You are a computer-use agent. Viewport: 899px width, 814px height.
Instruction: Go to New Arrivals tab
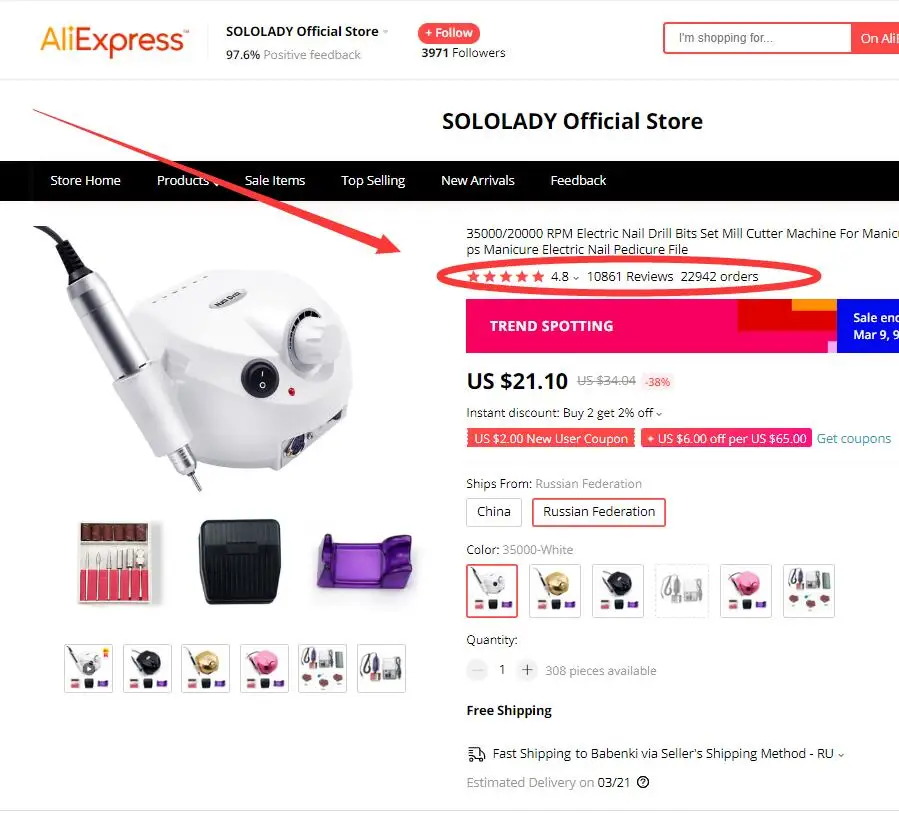[x=478, y=181]
